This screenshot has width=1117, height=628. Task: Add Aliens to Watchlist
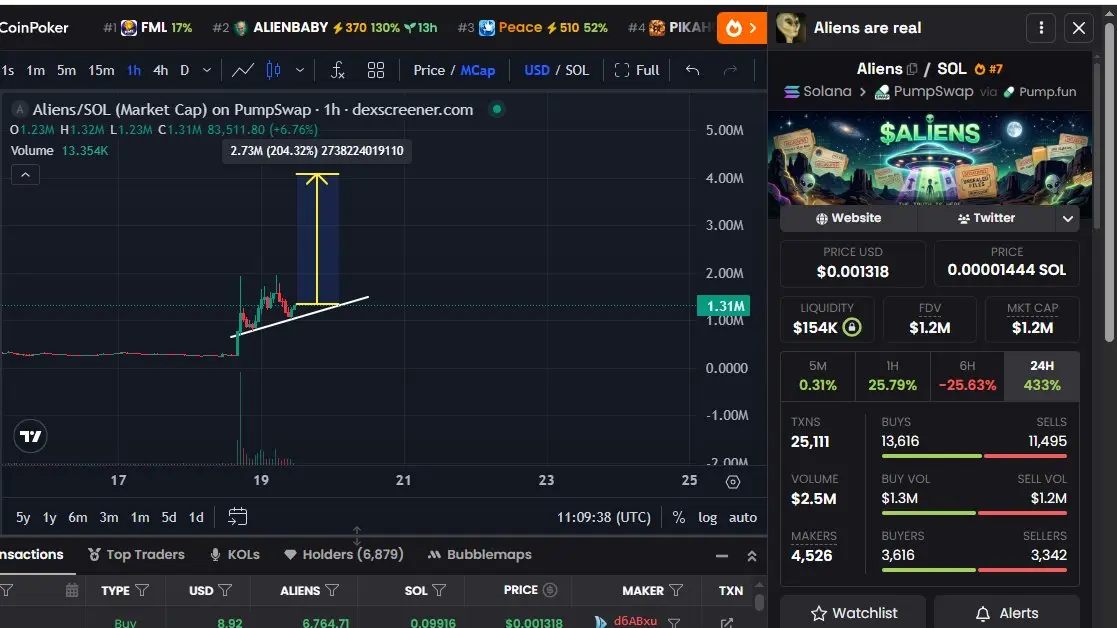[x=853, y=613]
